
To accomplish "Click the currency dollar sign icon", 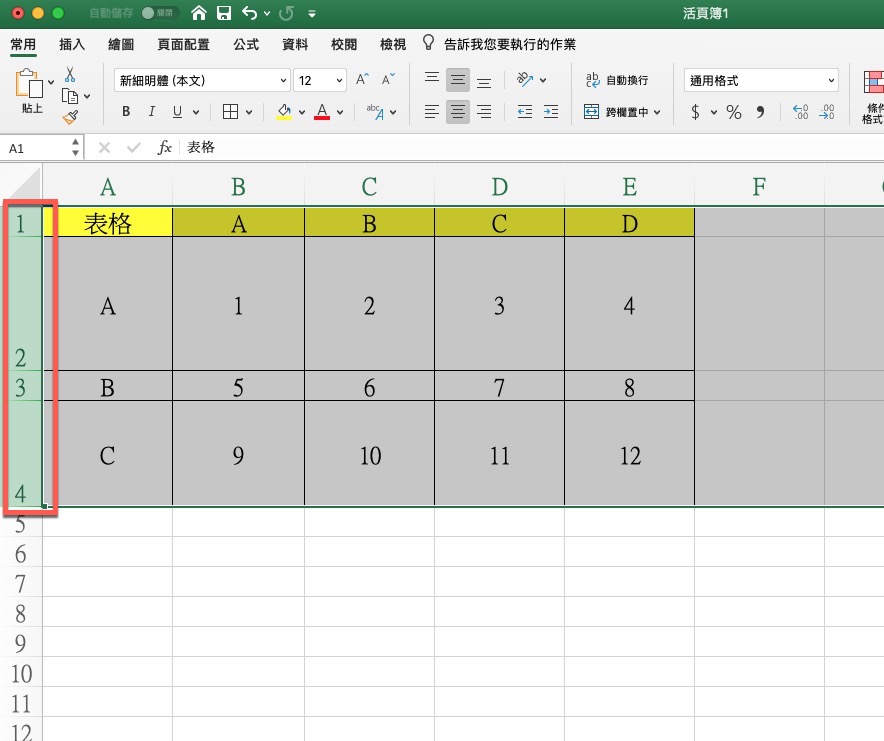I will pyautogui.click(x=696, y=112).
